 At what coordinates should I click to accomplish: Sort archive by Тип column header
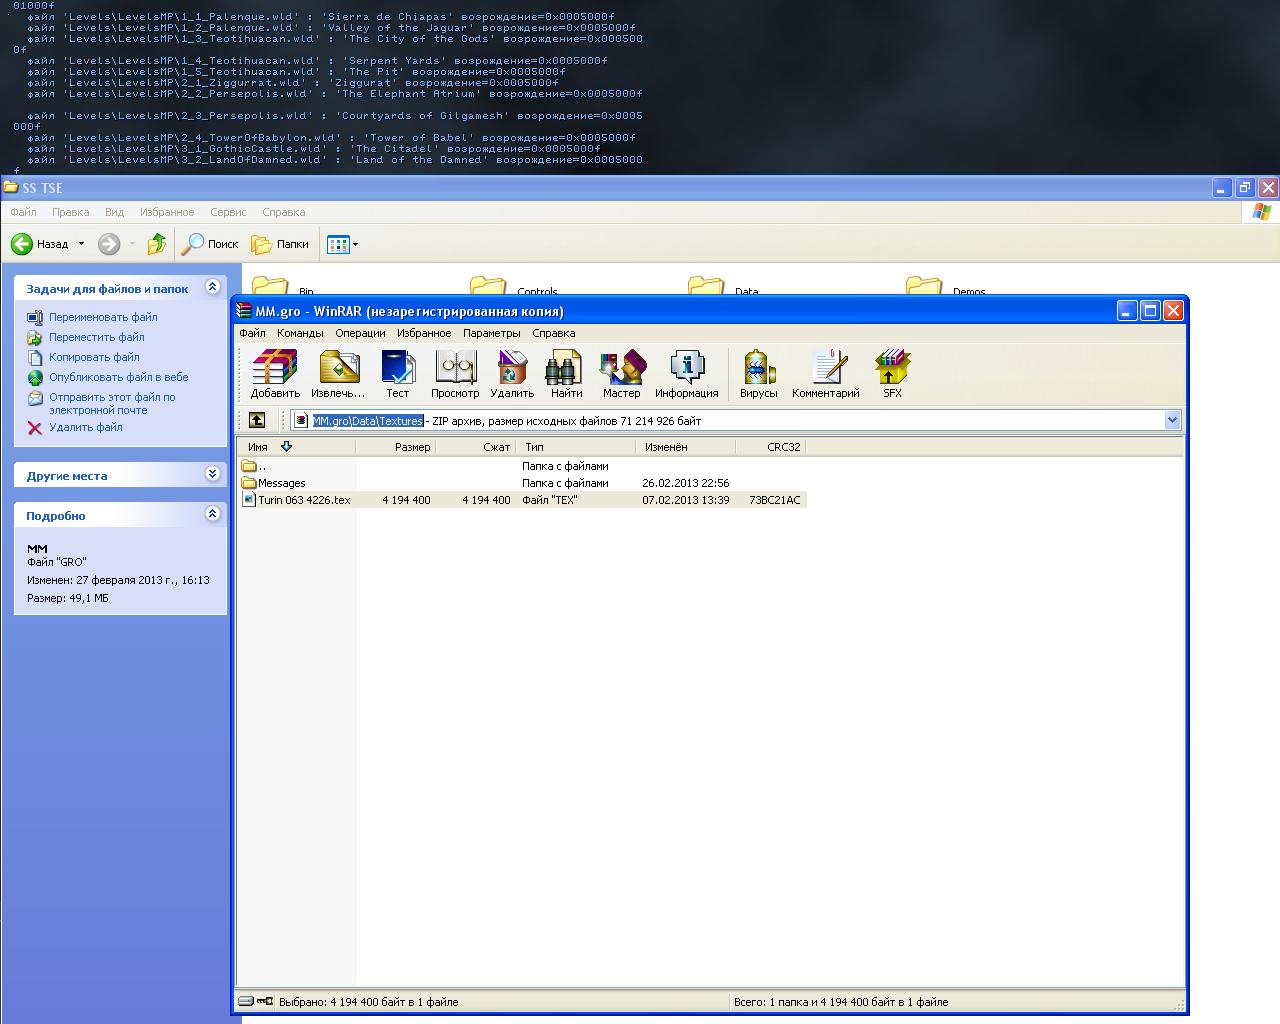577,447
